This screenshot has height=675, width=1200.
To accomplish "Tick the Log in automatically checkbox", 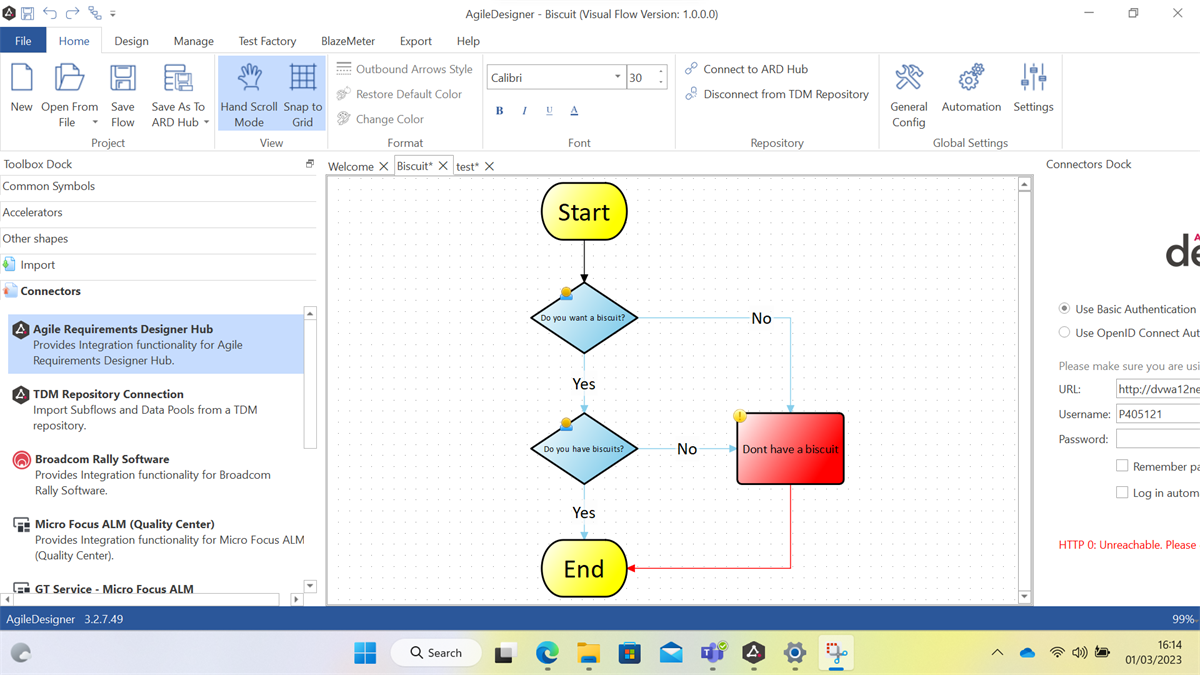I will click(x=1122, y=492).
